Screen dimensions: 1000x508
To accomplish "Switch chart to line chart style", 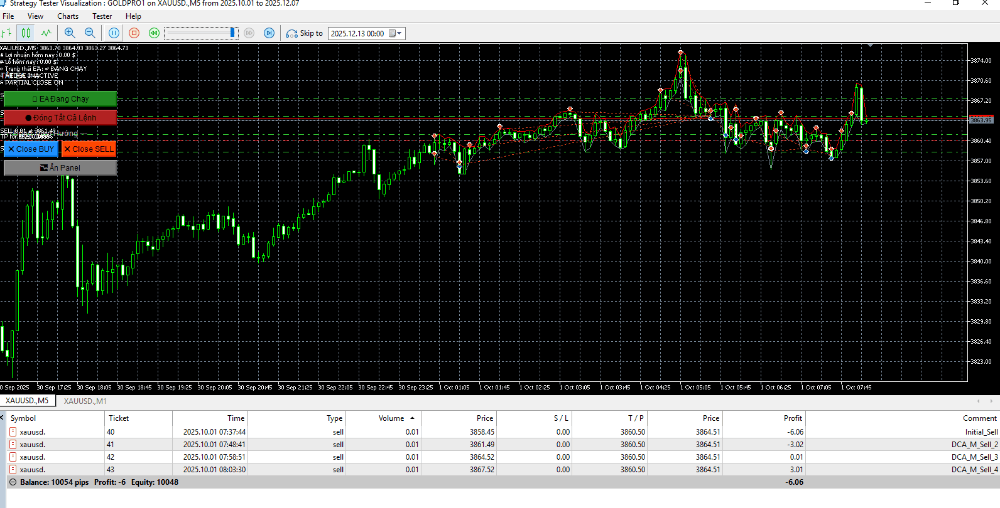I will point(46,33).
